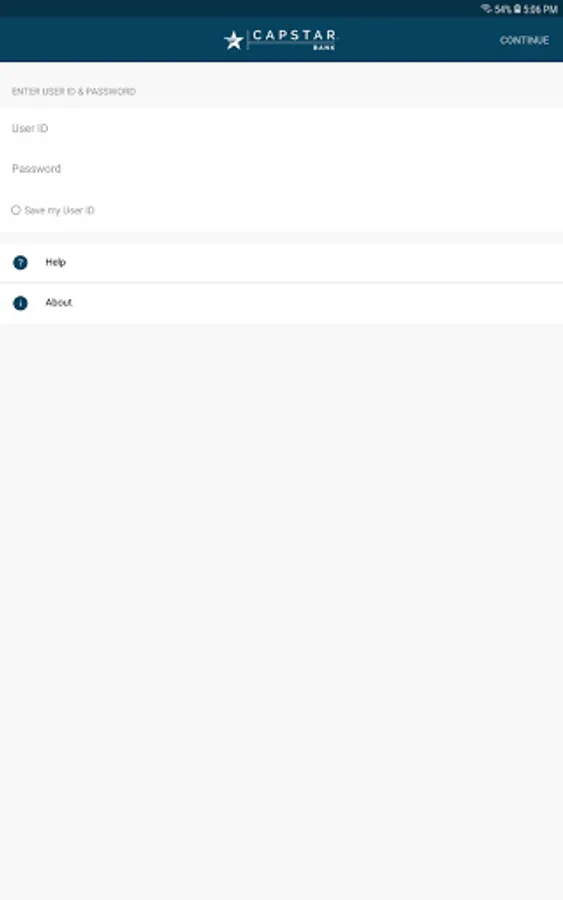Click the CapStar Bank wordmark
Image resolution: width=563 pixels, height=900 pixels.
(x=294, y=39)
